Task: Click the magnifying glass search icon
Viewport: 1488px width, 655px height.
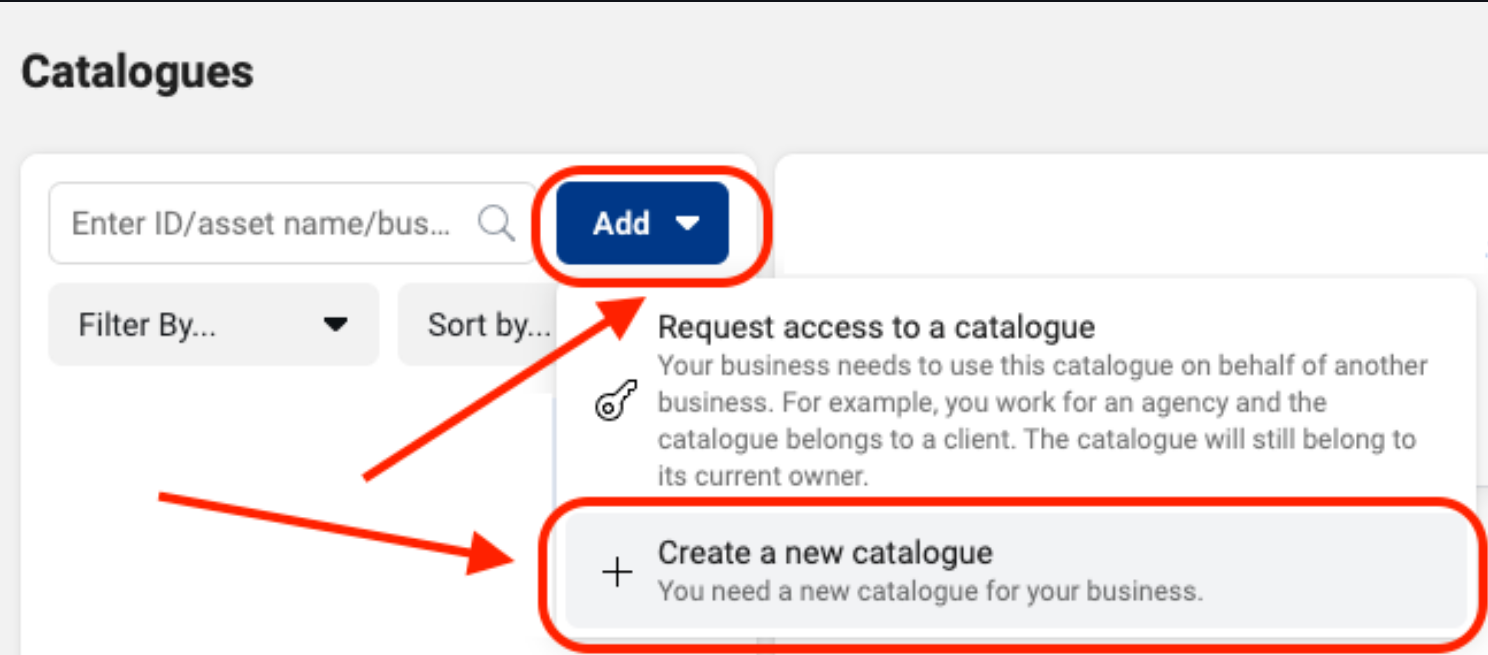Action: [x=496, y=223]
